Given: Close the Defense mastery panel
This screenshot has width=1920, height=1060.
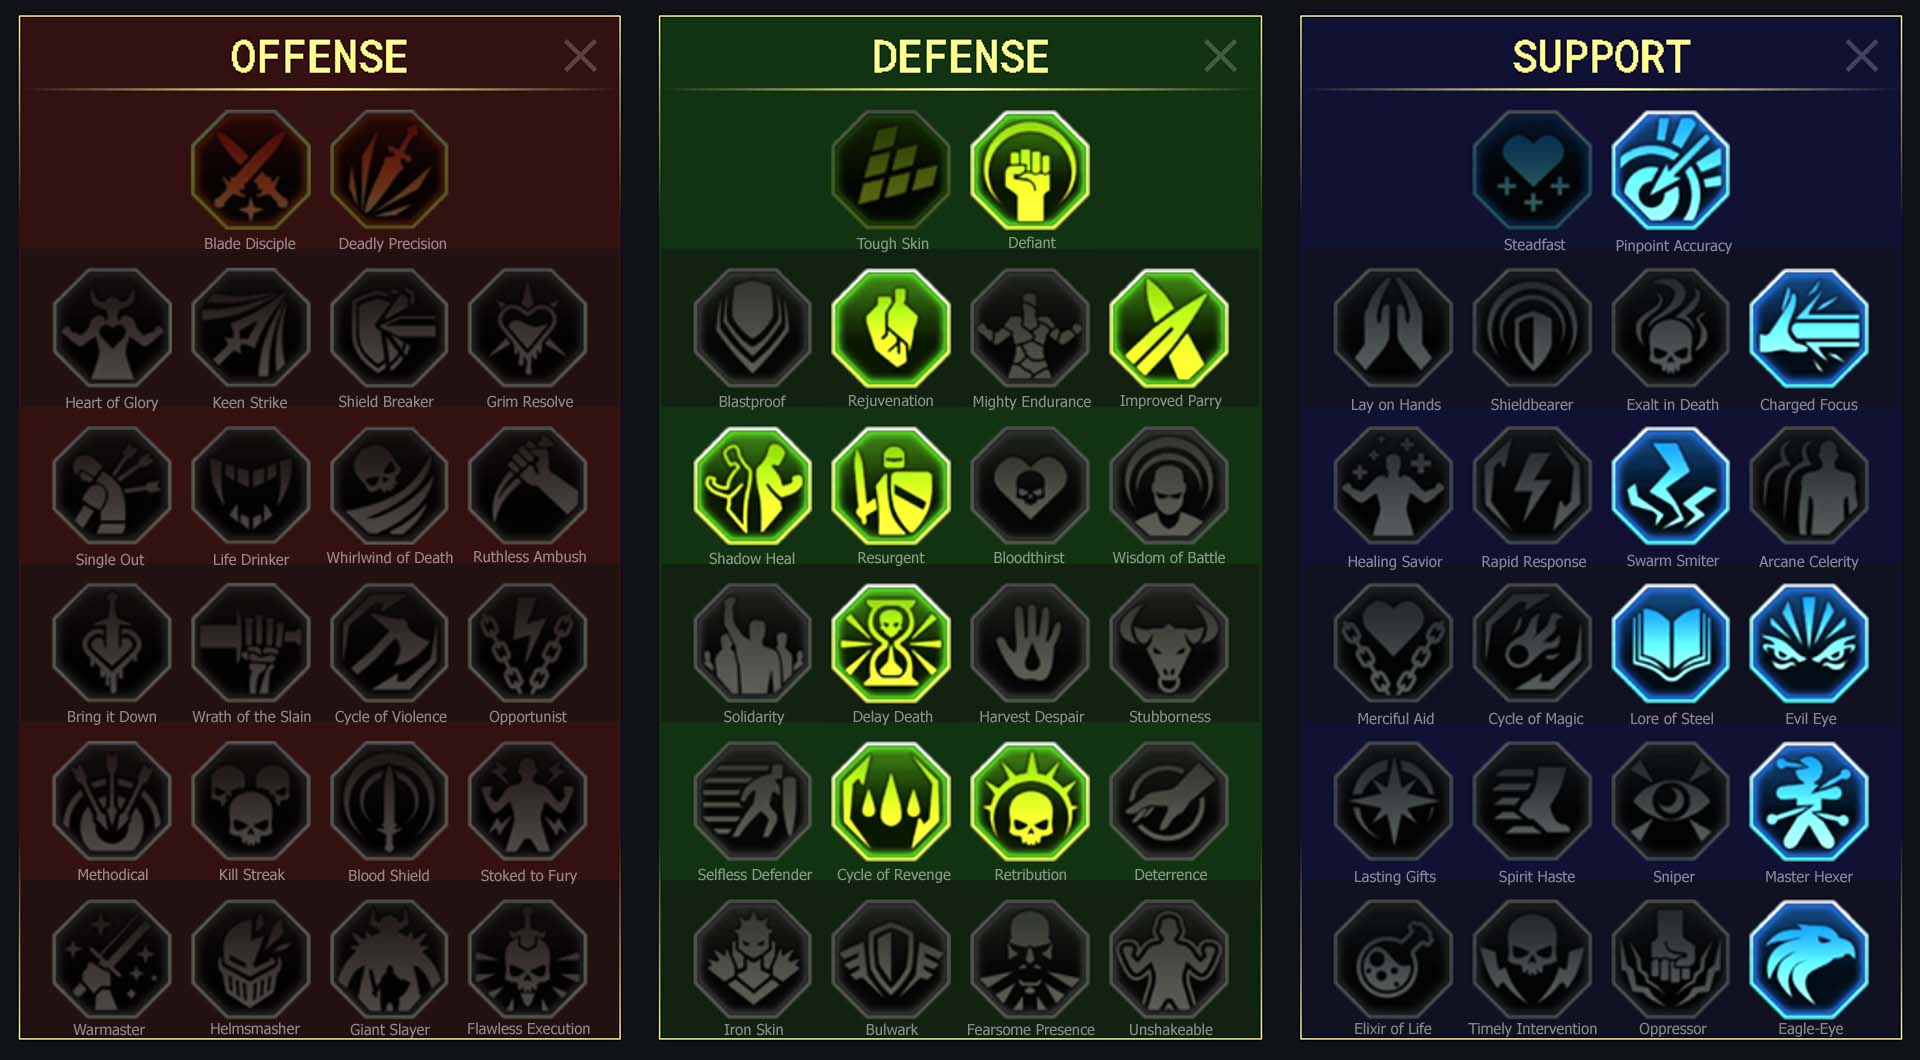Looking at the screenshot, I should pyautogui.click(x=1220, y=56).
